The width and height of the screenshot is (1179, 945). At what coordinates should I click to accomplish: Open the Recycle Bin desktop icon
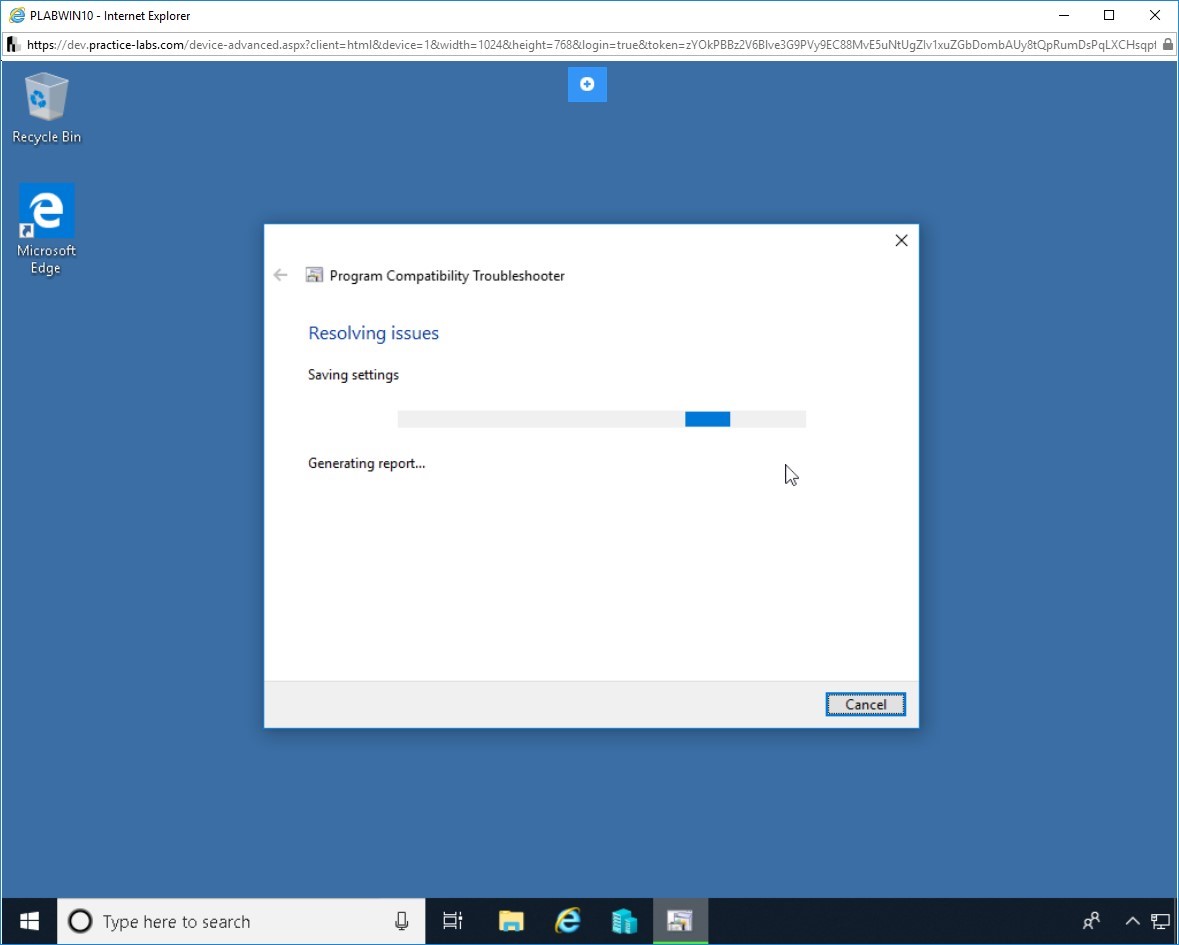coord(47,108)
